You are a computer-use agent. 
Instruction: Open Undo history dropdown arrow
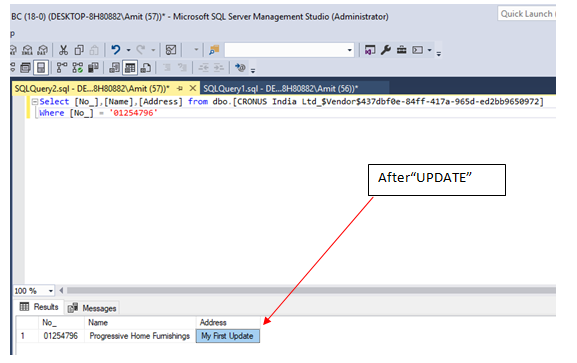point(128,50)
